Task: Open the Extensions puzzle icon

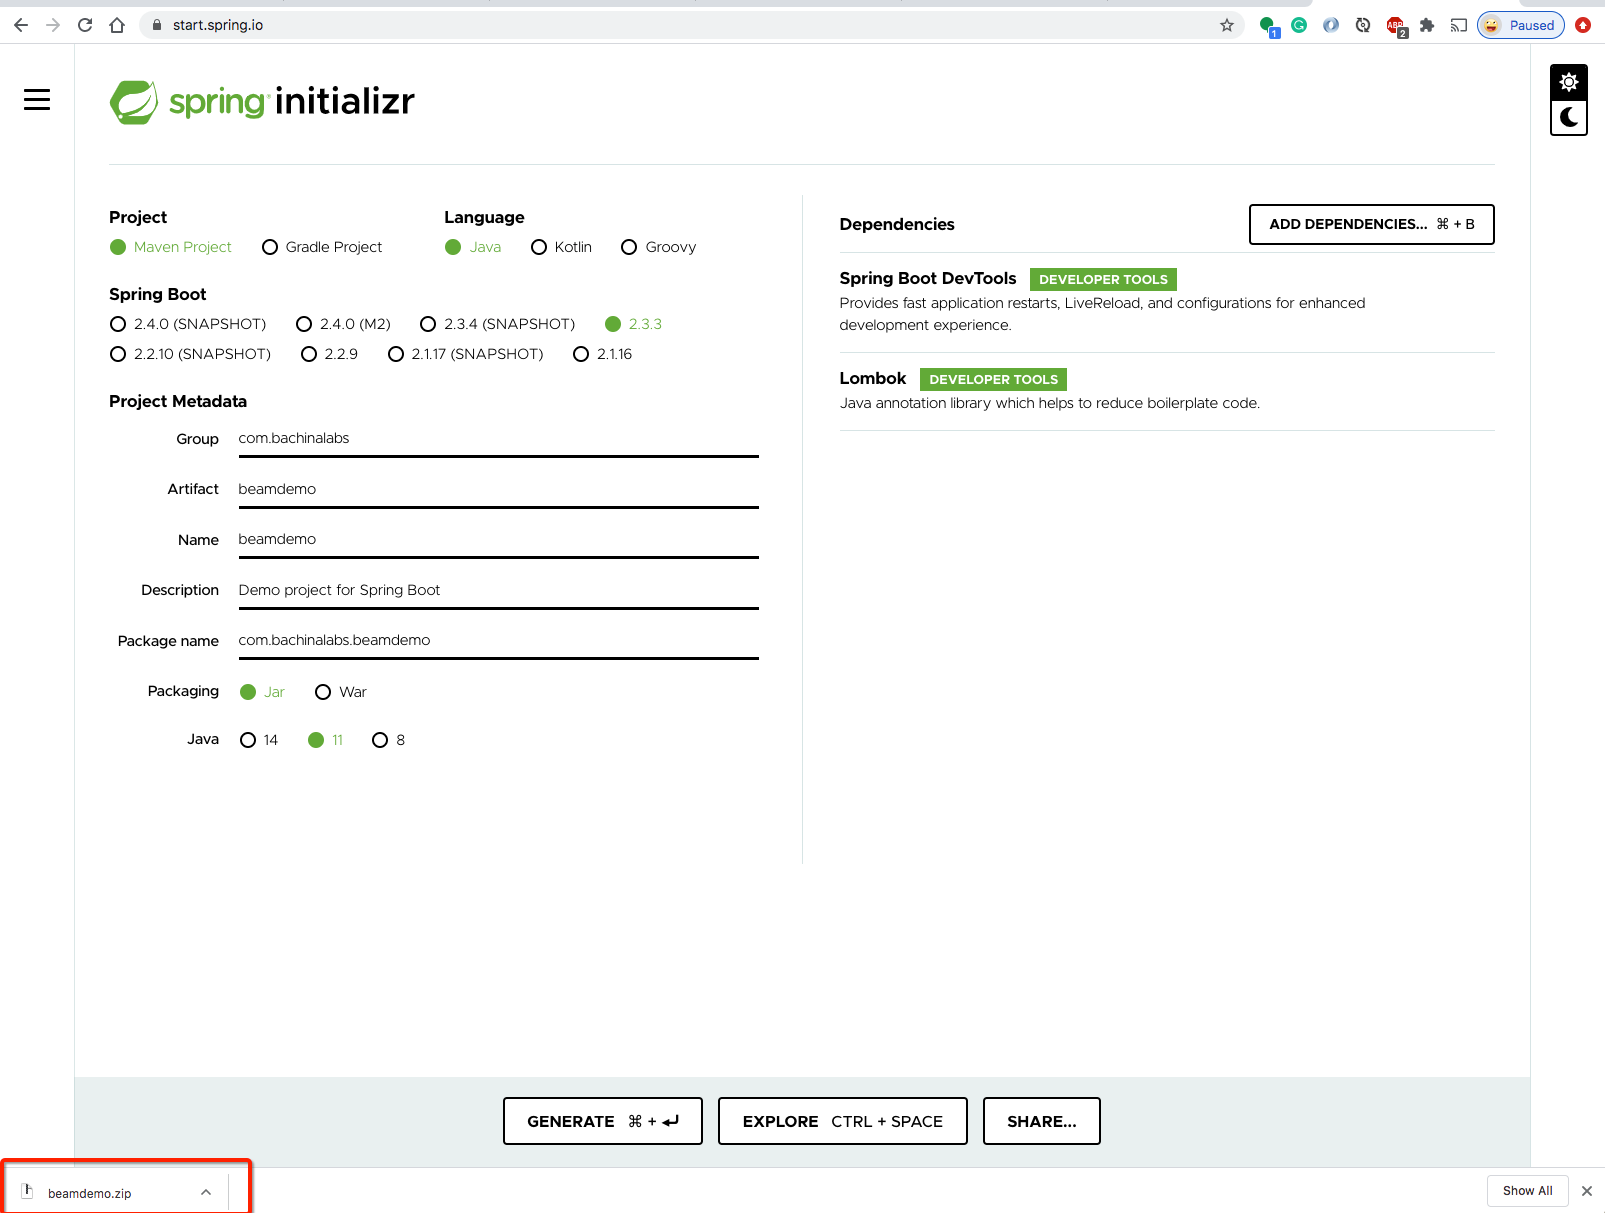Action: pos(1427,25)
